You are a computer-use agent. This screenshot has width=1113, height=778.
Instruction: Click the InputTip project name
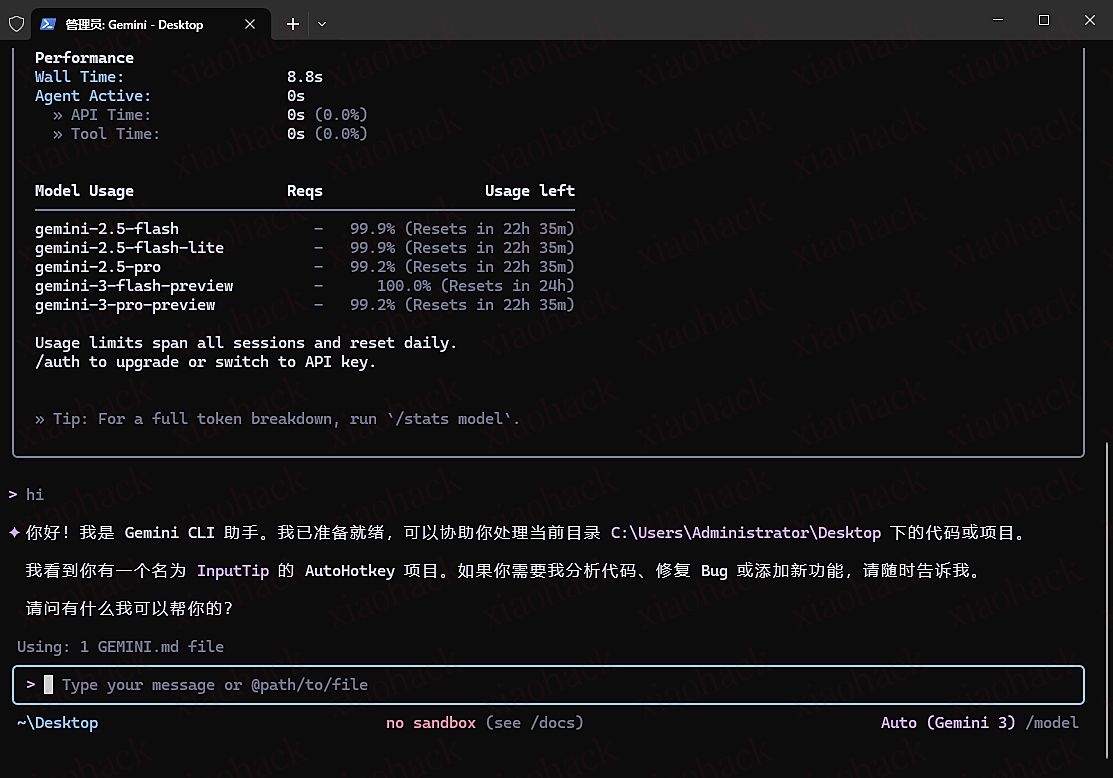(232, 571)
